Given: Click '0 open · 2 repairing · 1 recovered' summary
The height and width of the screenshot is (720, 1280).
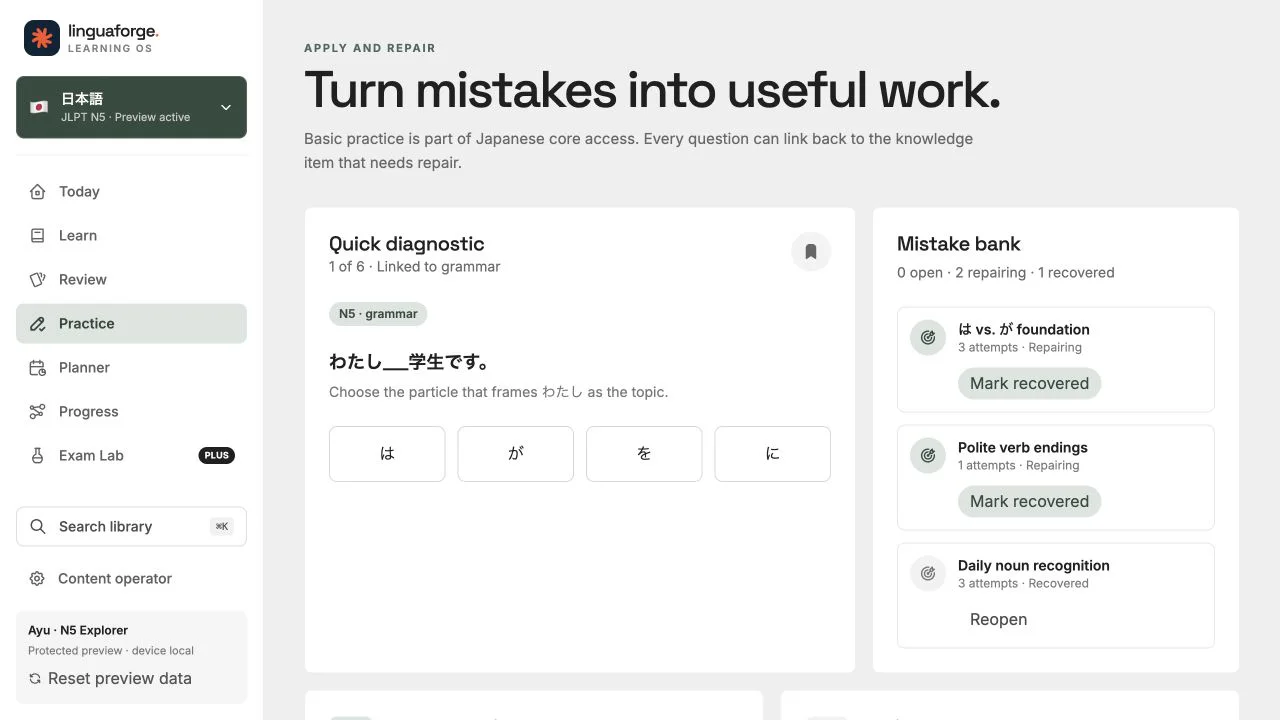Looking at the screenshot, I should pyautogui.click(x=1006, y=273).
